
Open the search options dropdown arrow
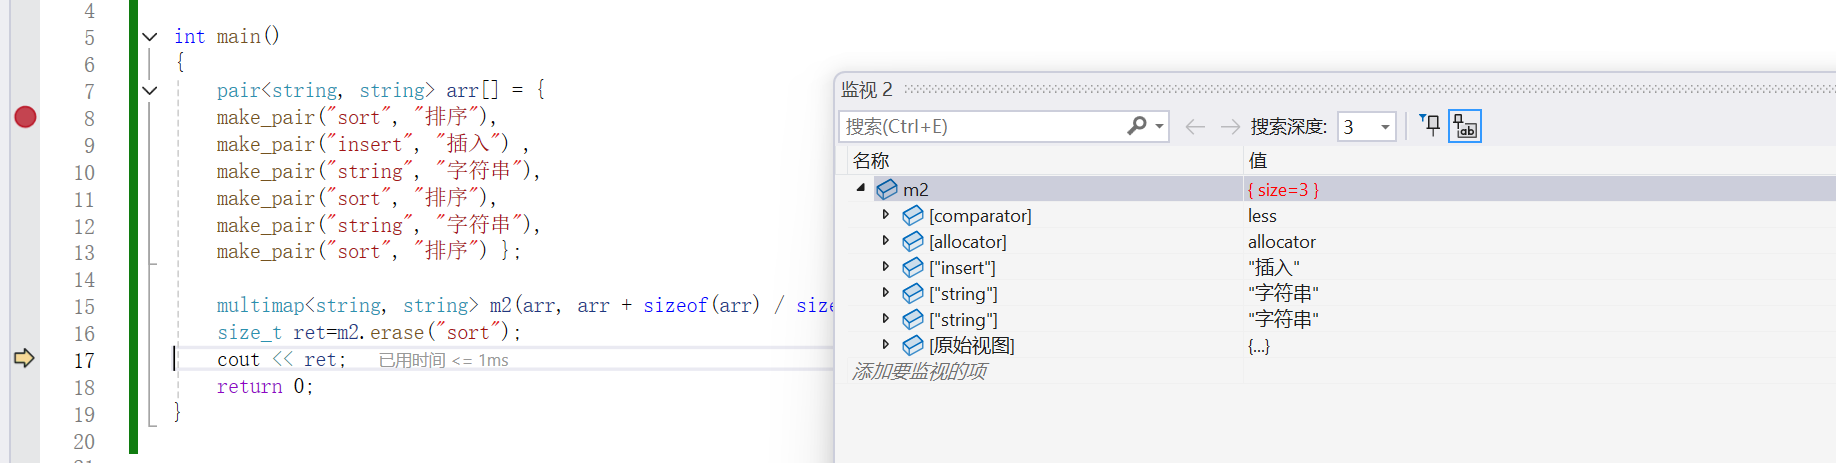point(1160,127)
